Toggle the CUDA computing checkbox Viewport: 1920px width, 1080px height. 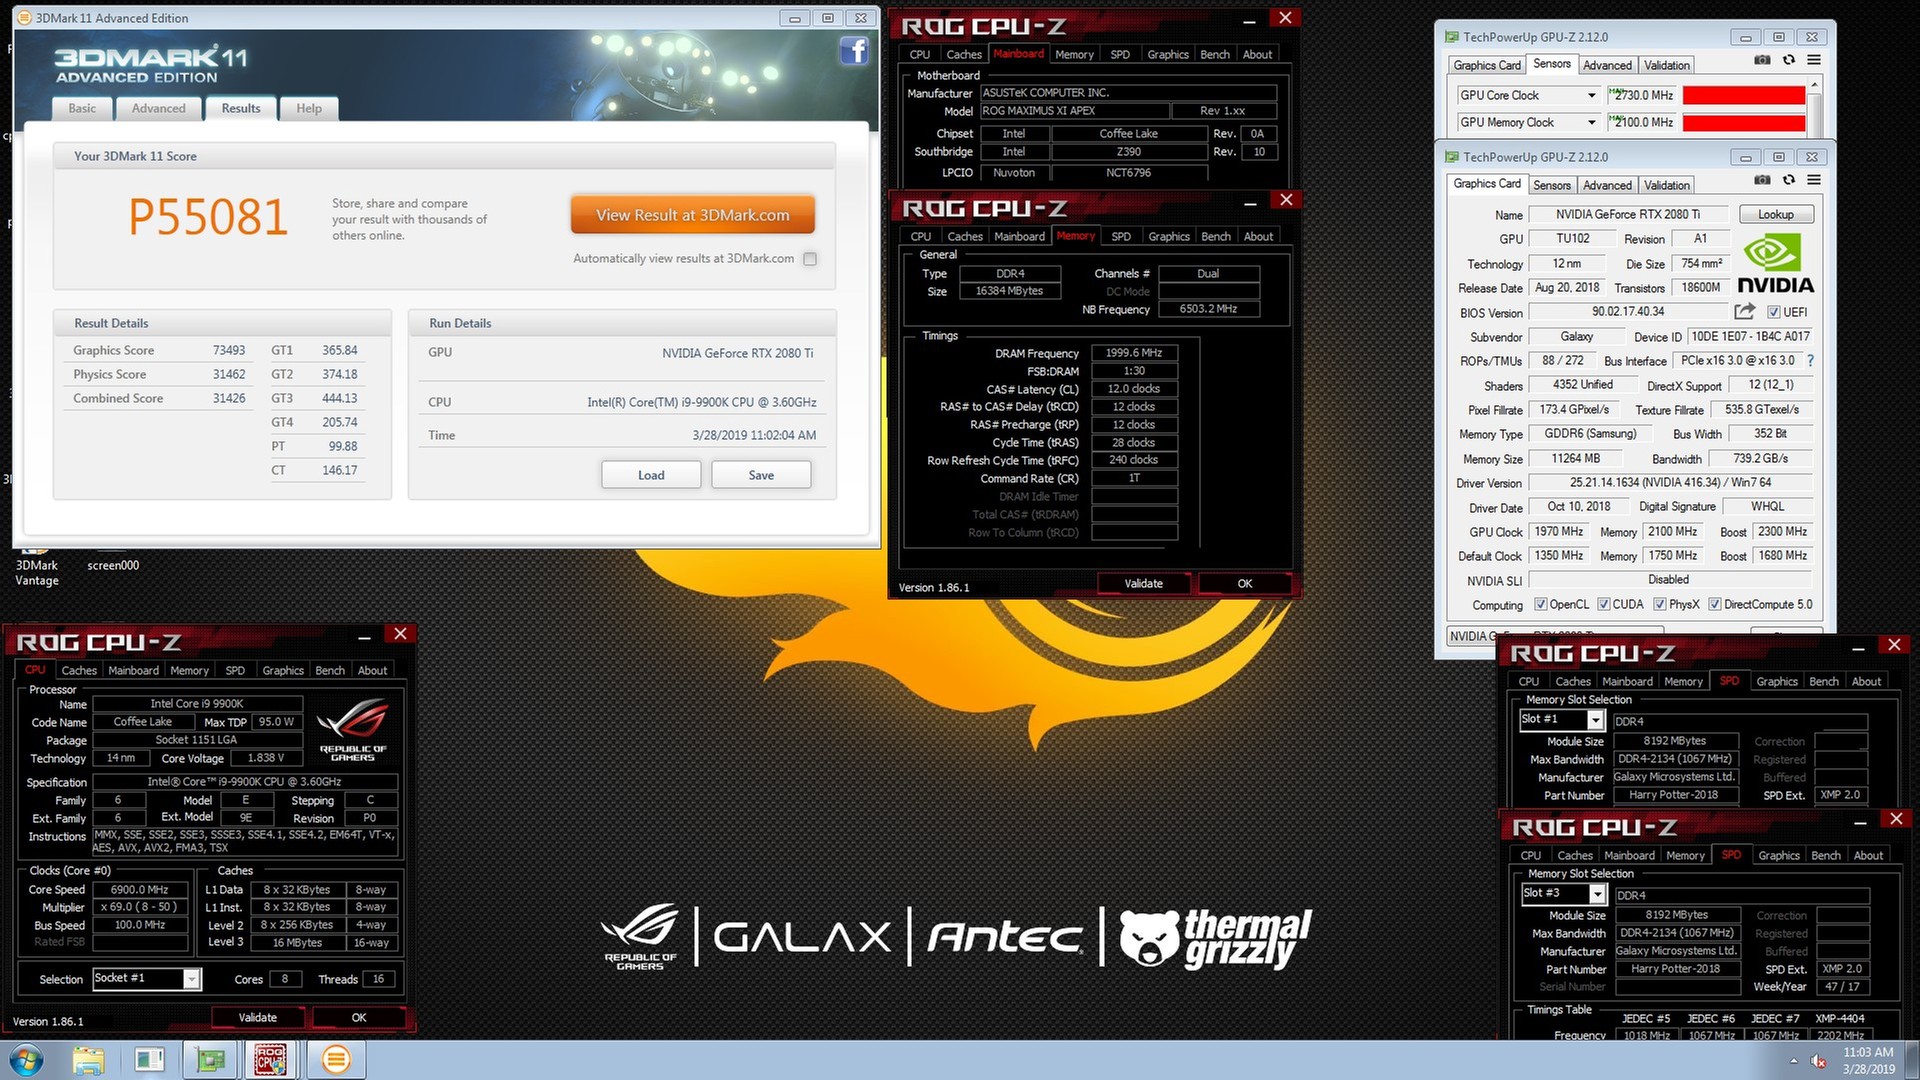1604,604
